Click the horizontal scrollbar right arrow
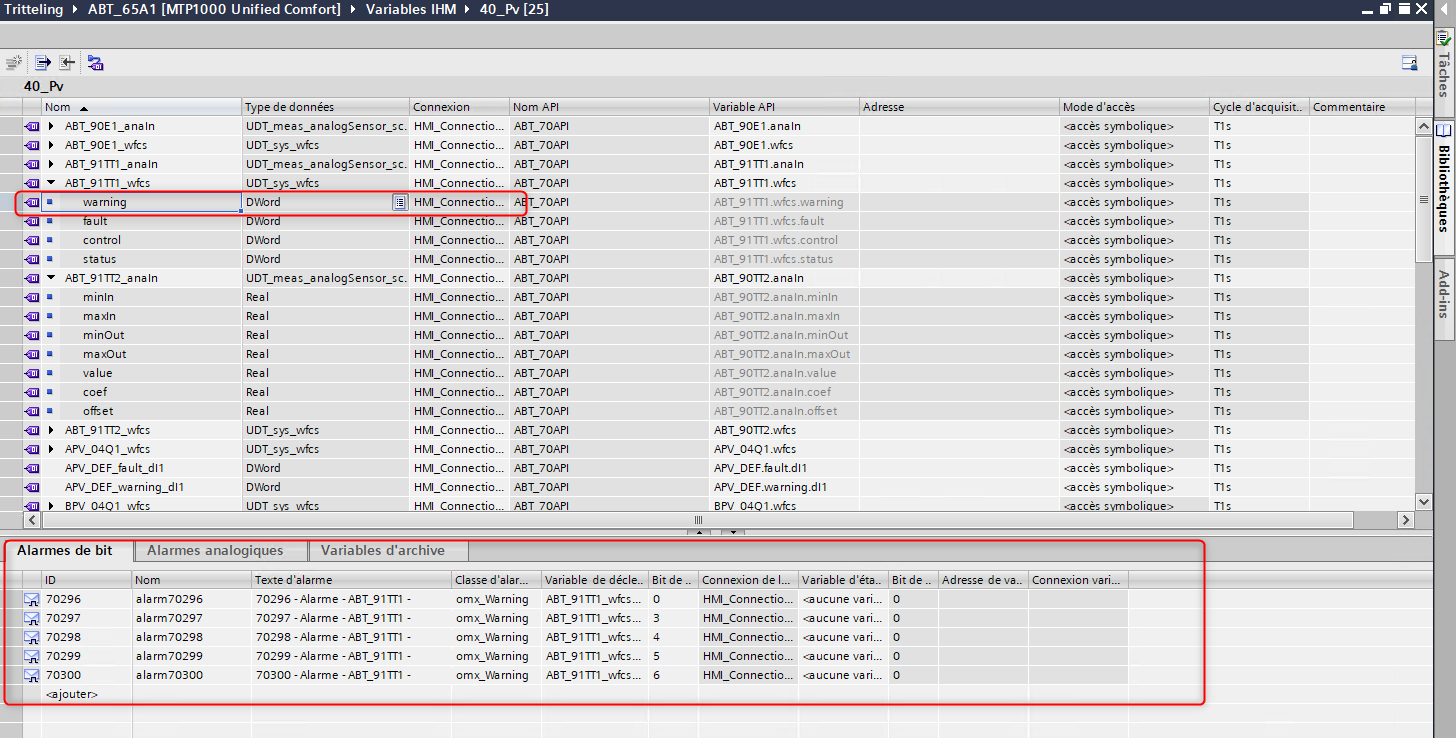This screenshot has height=738, width=1456. 1405,520
